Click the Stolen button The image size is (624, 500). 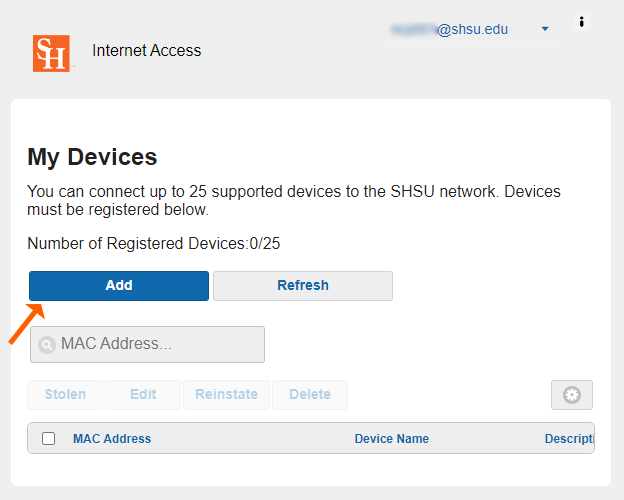[x=65, y=394]
